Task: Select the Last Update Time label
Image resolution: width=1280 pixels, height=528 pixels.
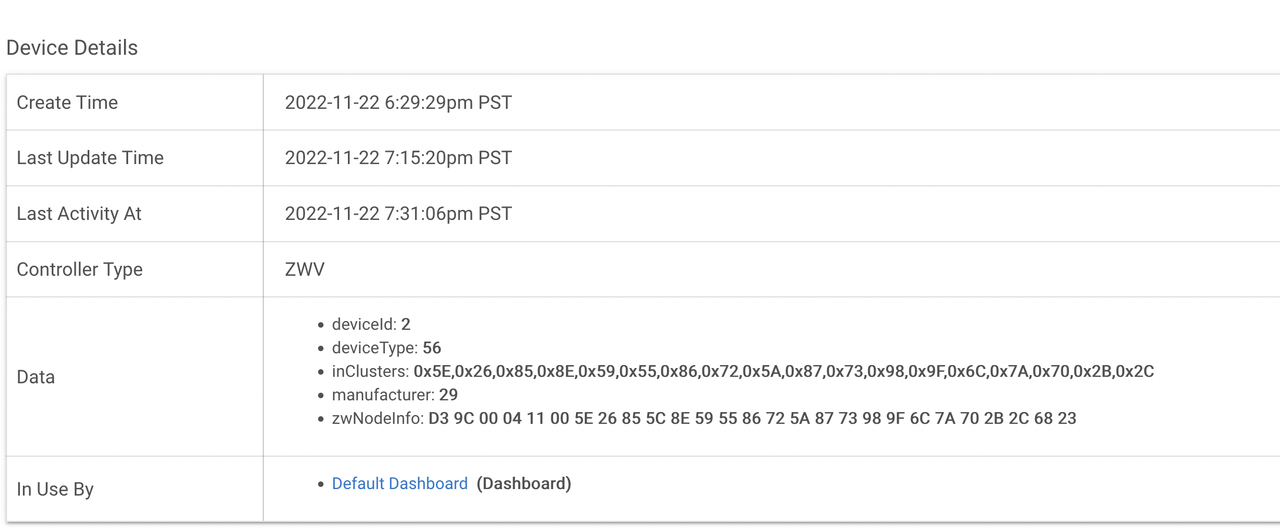Action: point(90,158)
